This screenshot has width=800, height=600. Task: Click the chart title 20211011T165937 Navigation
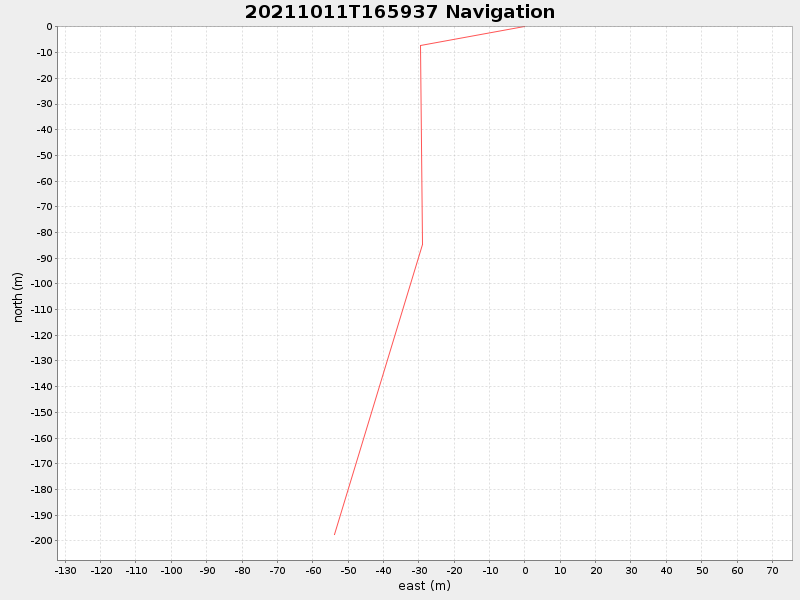(x=399, y=12)
